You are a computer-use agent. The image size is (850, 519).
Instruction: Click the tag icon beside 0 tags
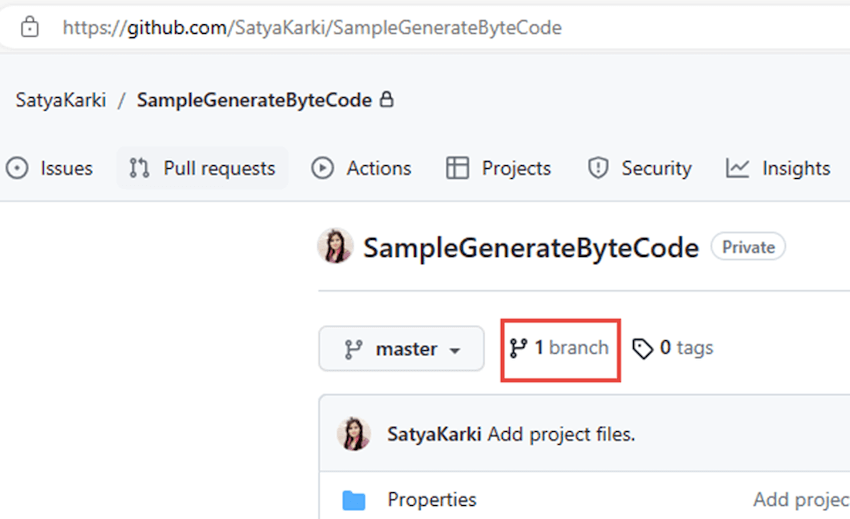(x=643, y=349)
